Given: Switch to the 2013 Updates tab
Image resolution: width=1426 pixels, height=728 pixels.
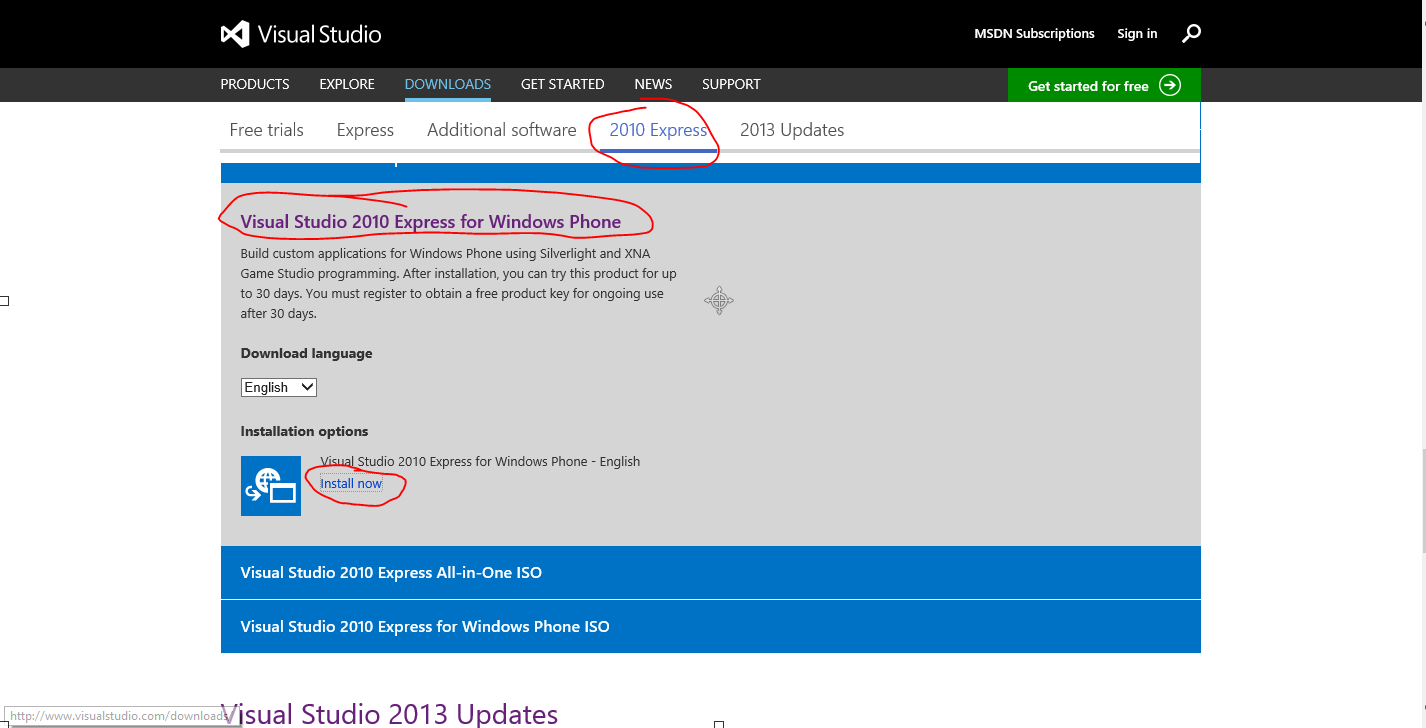Looking at the screenshot, I should 792,130.
